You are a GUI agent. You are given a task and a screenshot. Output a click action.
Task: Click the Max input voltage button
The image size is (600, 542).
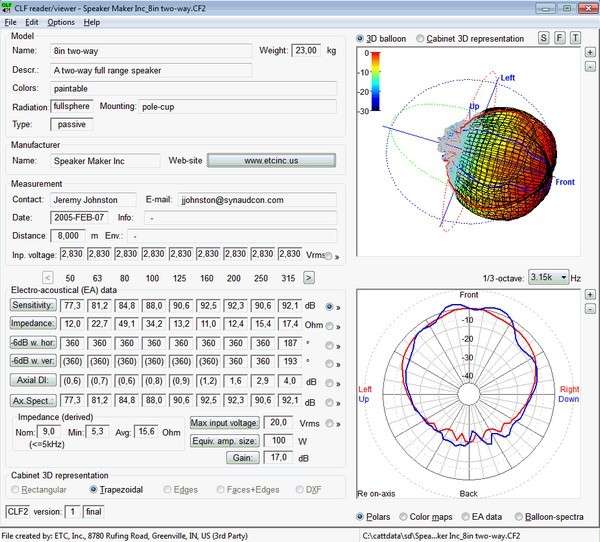click(x=225, y=424)
